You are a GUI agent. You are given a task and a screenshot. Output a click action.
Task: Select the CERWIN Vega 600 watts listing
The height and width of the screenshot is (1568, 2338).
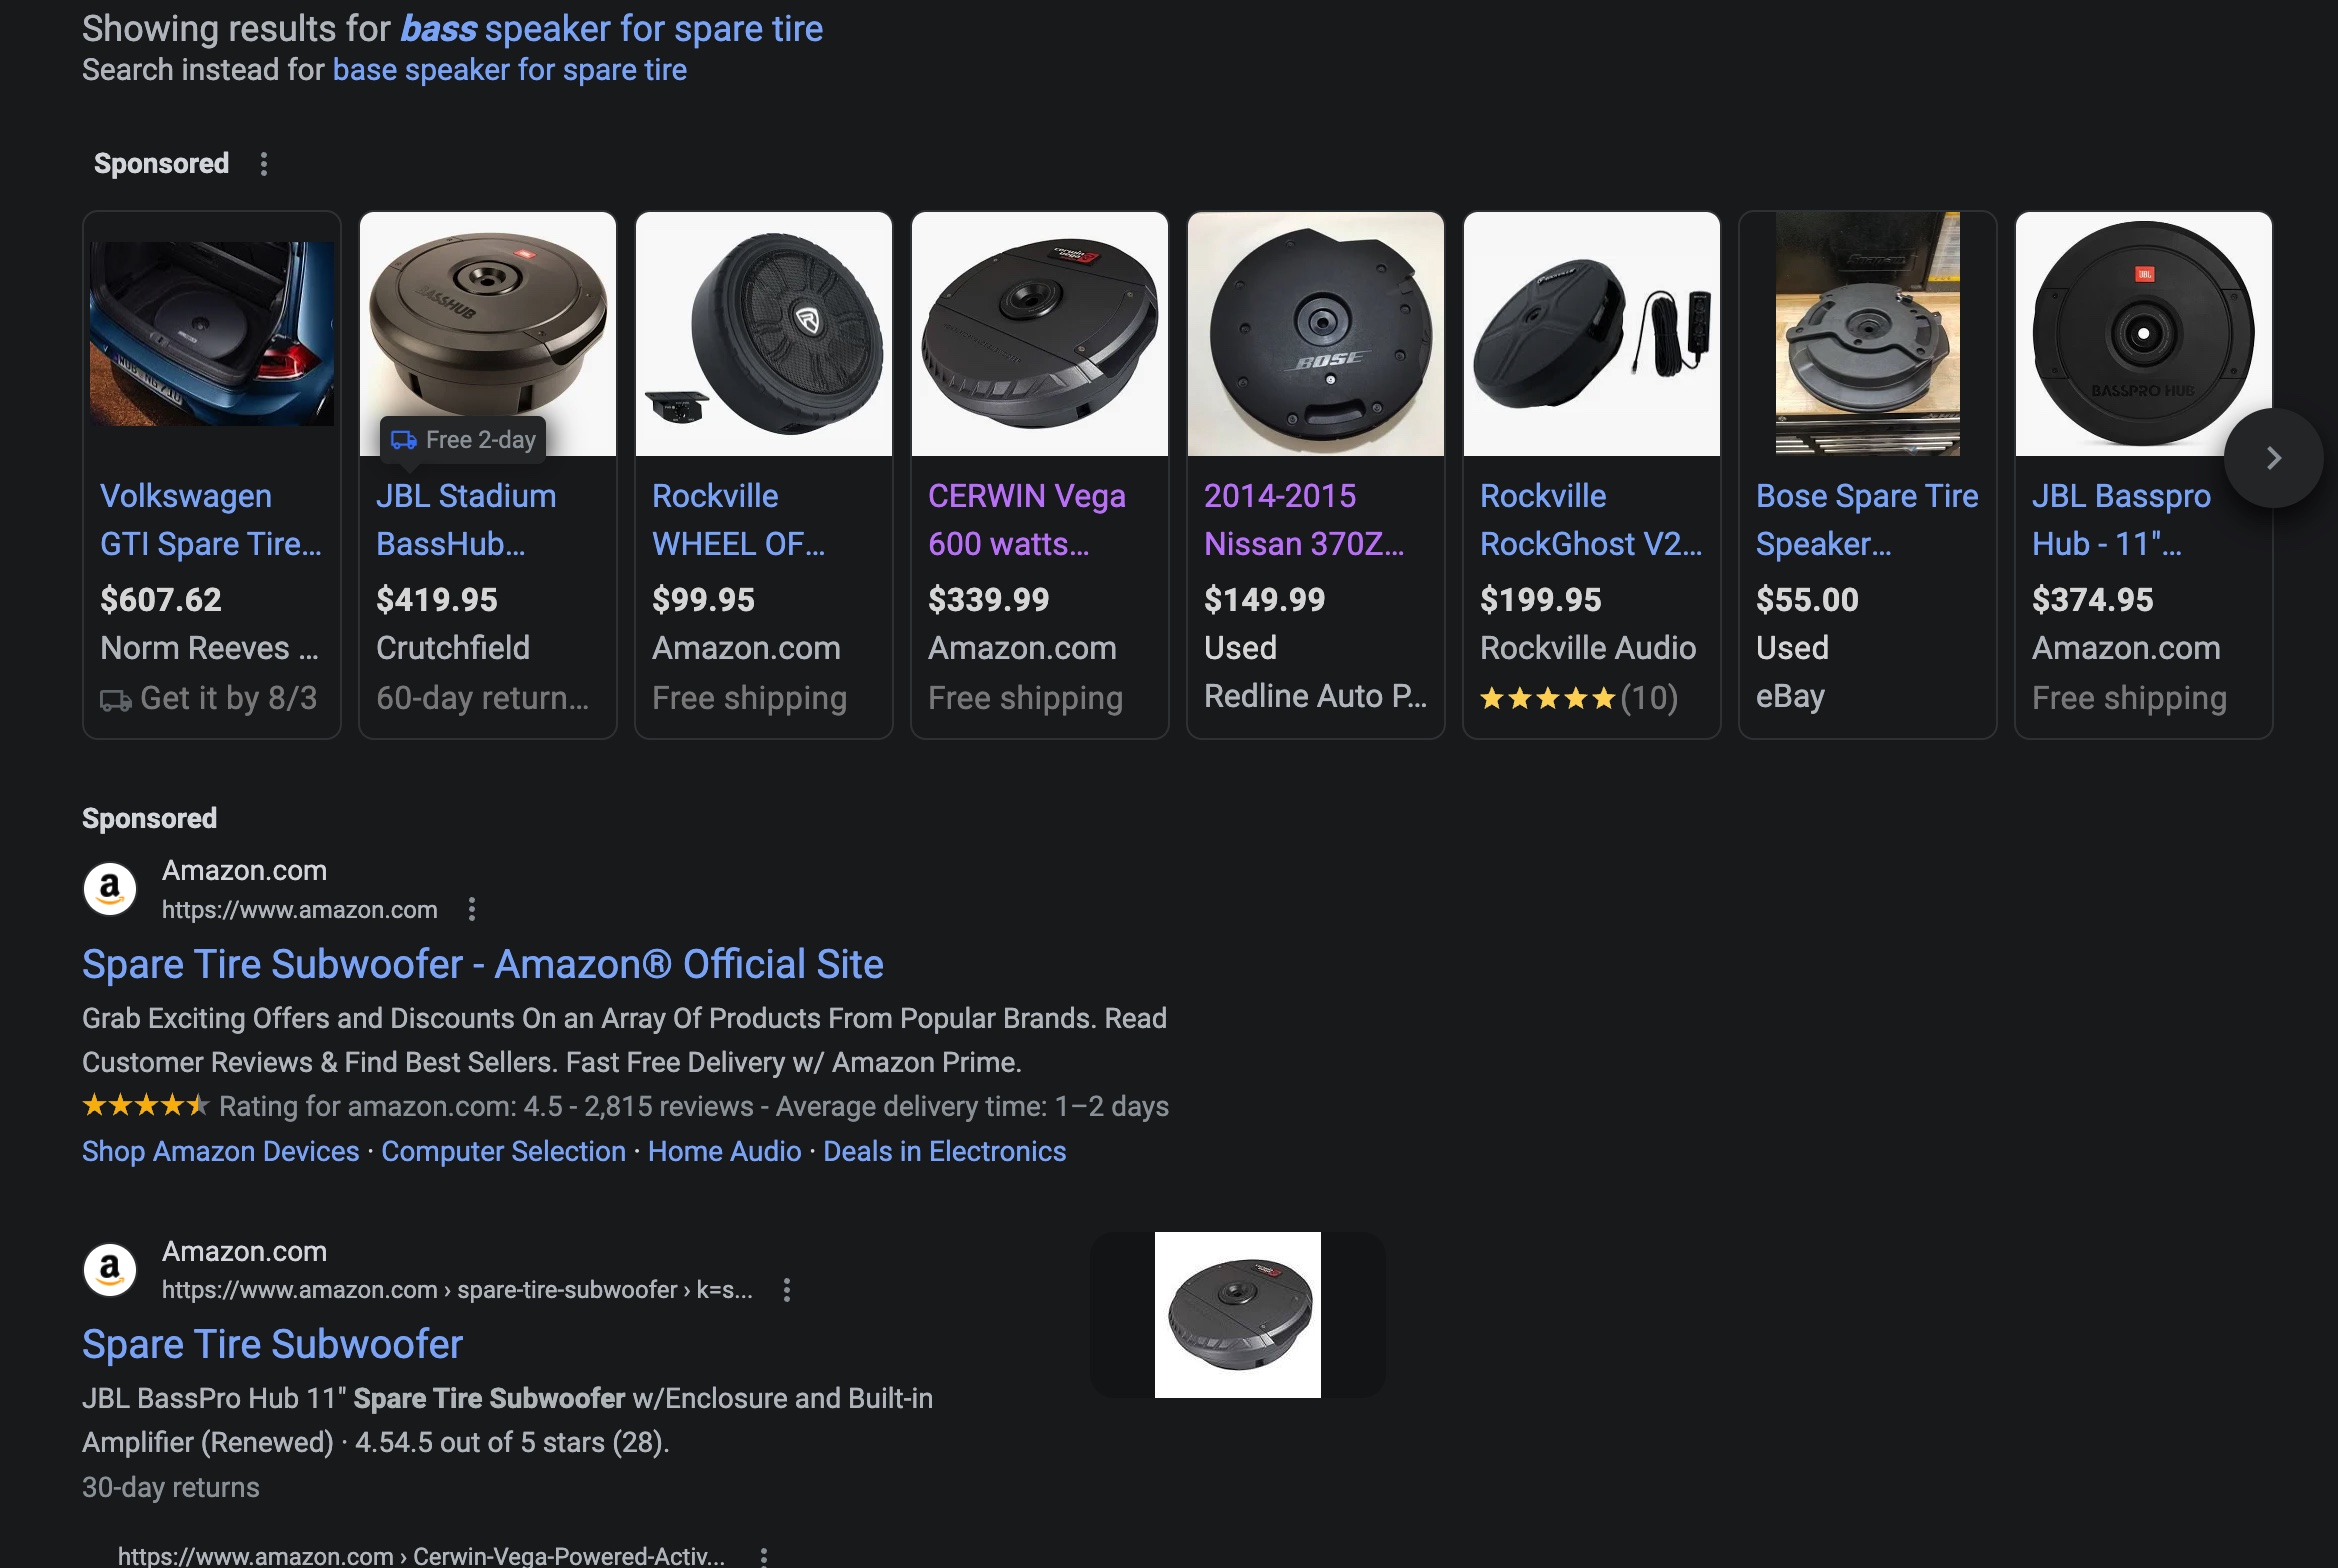pyautogui.click(x=1026, y=520)
